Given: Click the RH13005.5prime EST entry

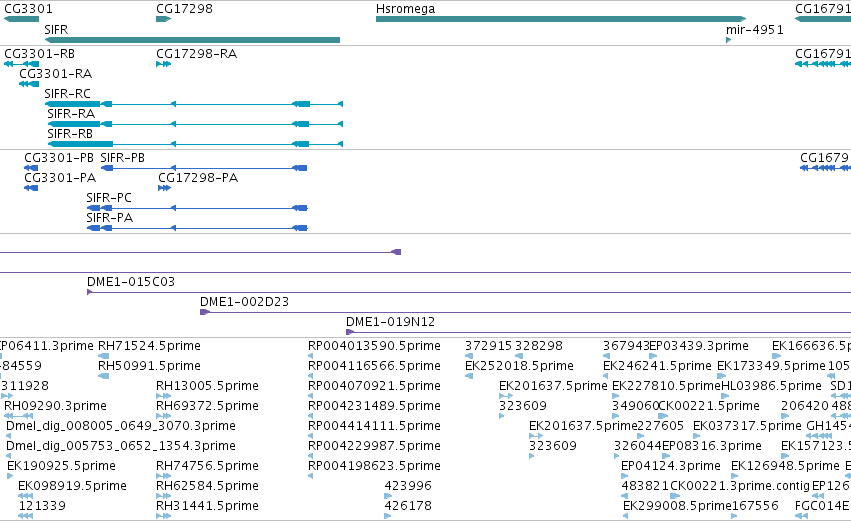Looking at the screenshot, I should click(207, 386).
